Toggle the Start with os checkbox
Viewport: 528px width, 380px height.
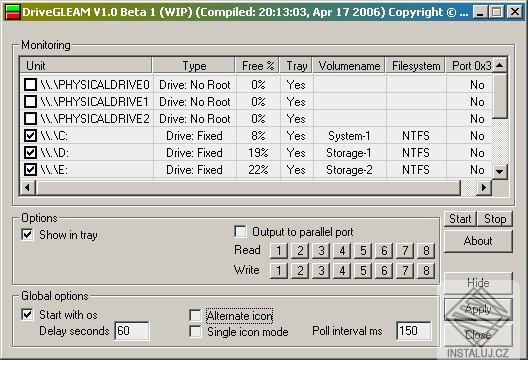[27, 314]
